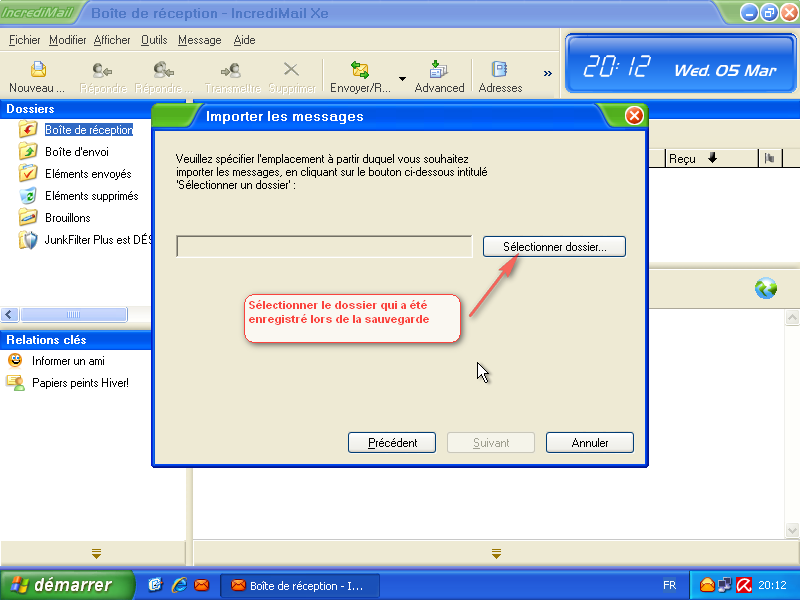Click the Répondre à tous toolbar icon
Screen dimensions: 800x600
tap(163, 70)
